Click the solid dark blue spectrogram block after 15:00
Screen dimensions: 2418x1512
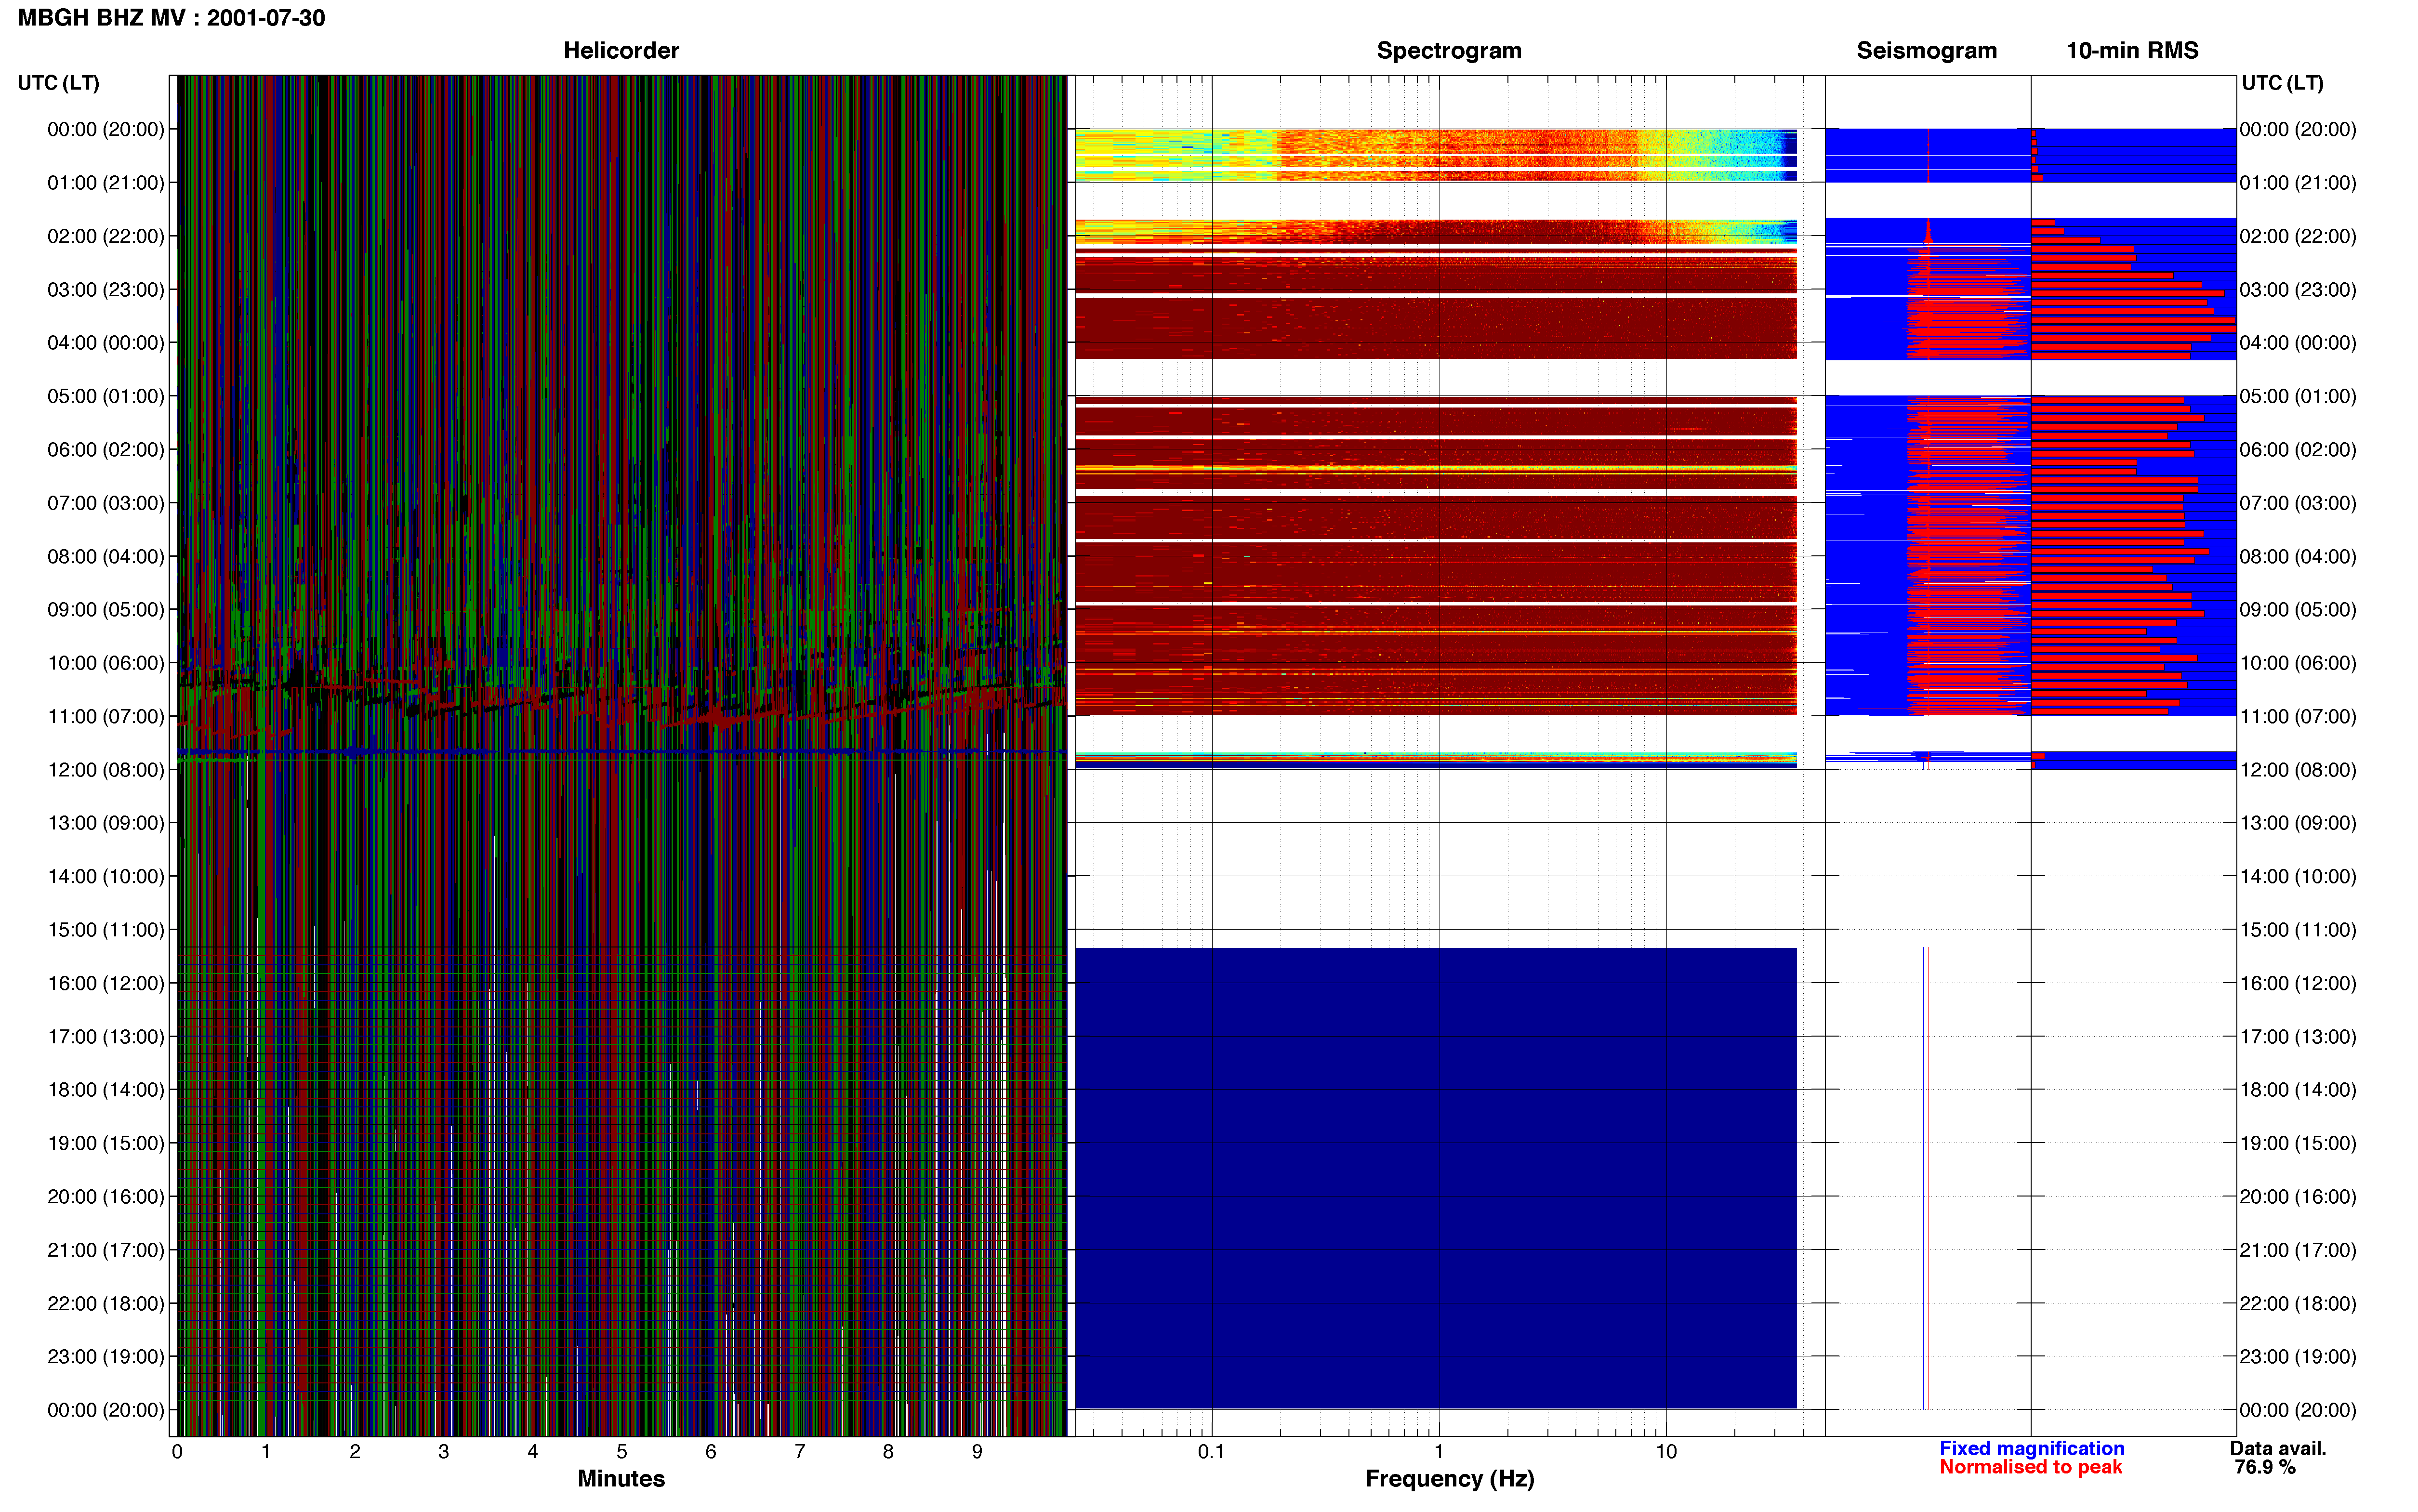point(1435,1178)
